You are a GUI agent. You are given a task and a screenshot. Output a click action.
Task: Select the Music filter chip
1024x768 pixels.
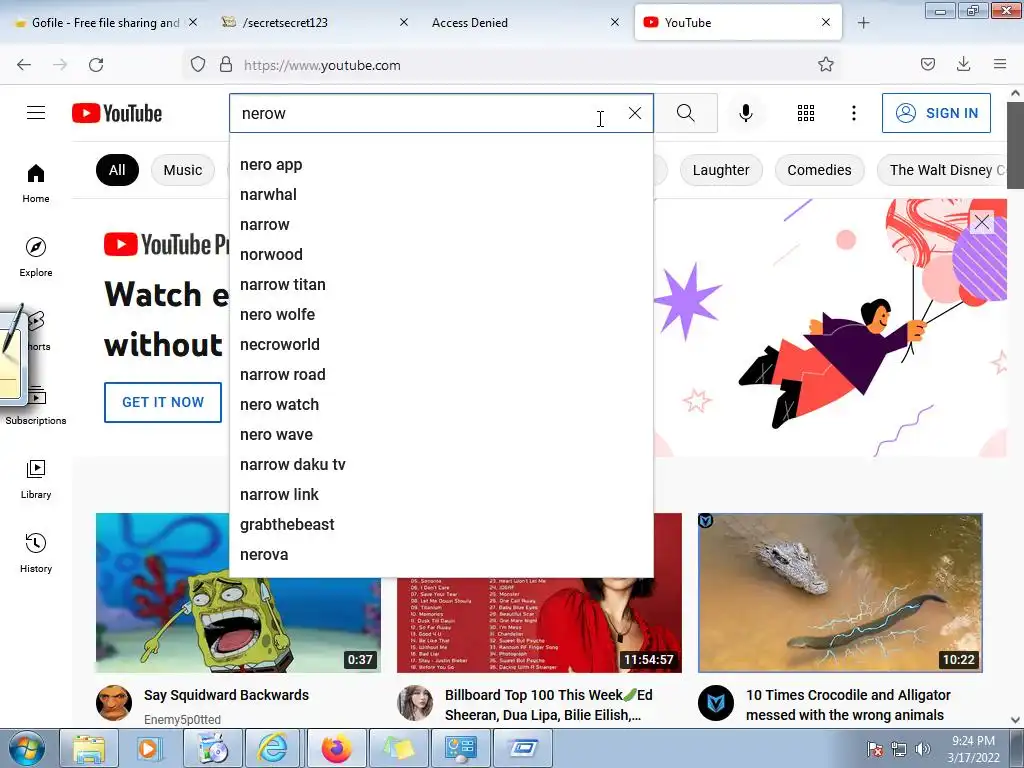183,170
